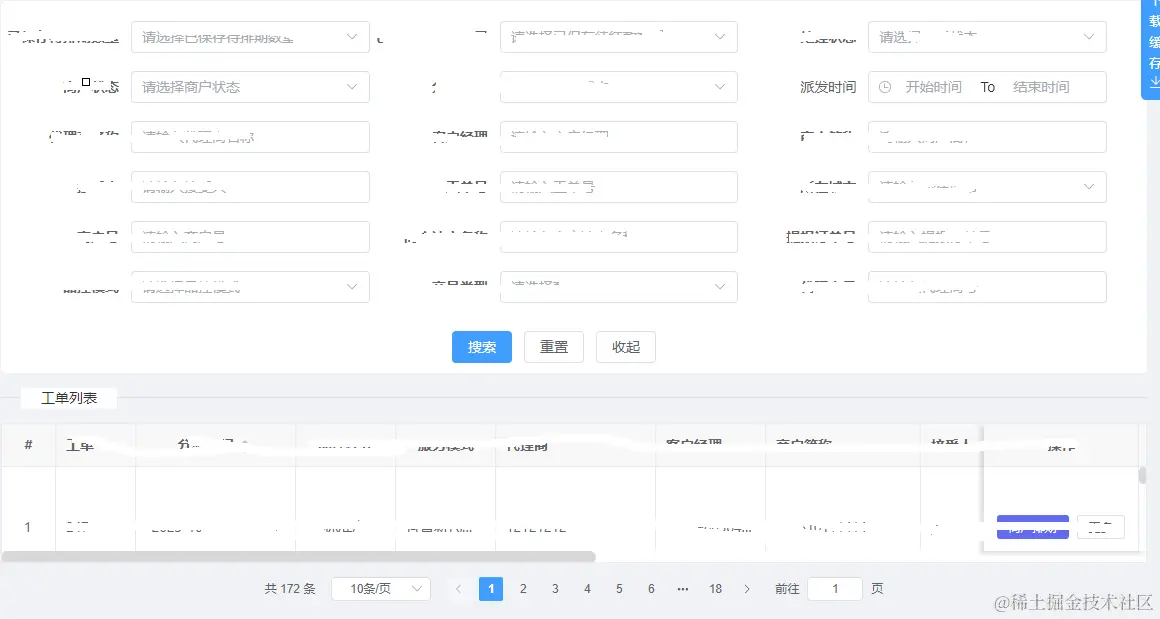The image size is (1160, 619).
Task: Go to page 4
Action: pos(587,589)
